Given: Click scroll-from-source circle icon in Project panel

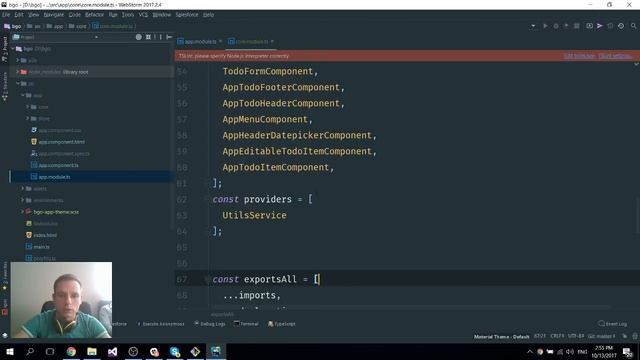Looking at the screenshot, I should click(x=139, y=37).
